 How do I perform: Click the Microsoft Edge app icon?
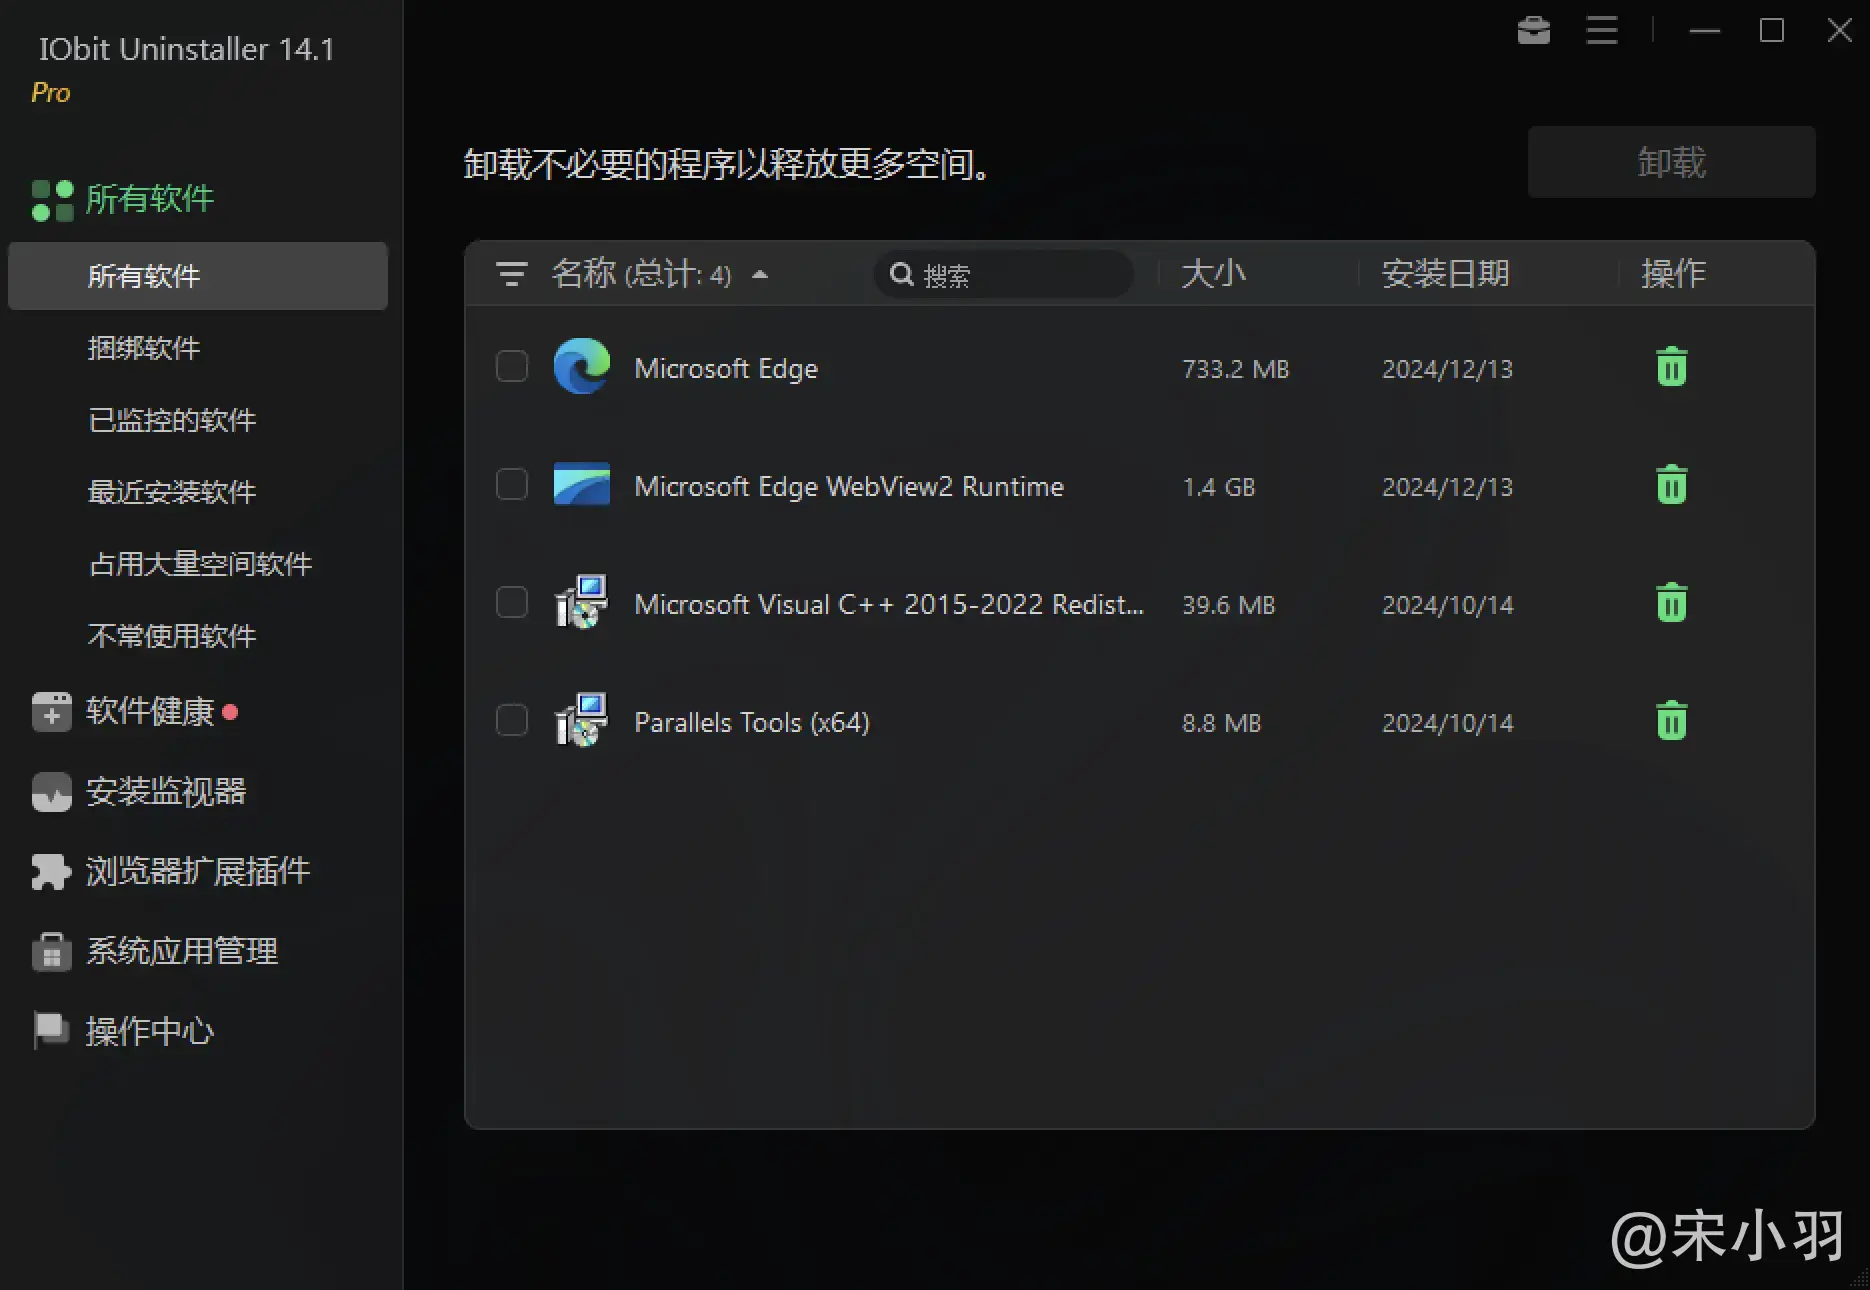tap(582, 367)
